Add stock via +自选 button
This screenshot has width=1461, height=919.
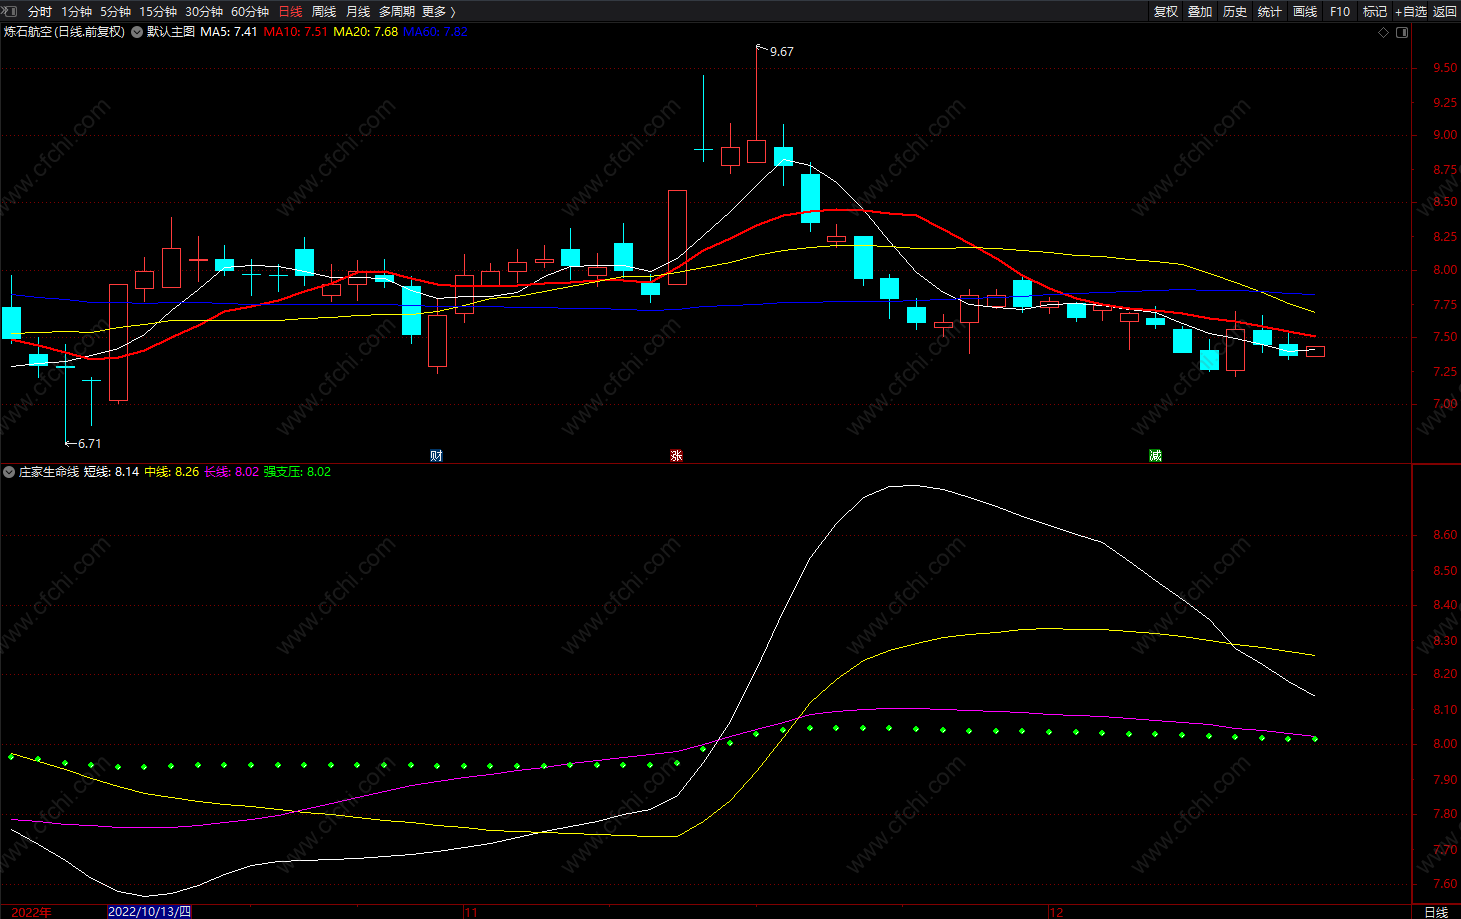click(x=1411, y=11)
